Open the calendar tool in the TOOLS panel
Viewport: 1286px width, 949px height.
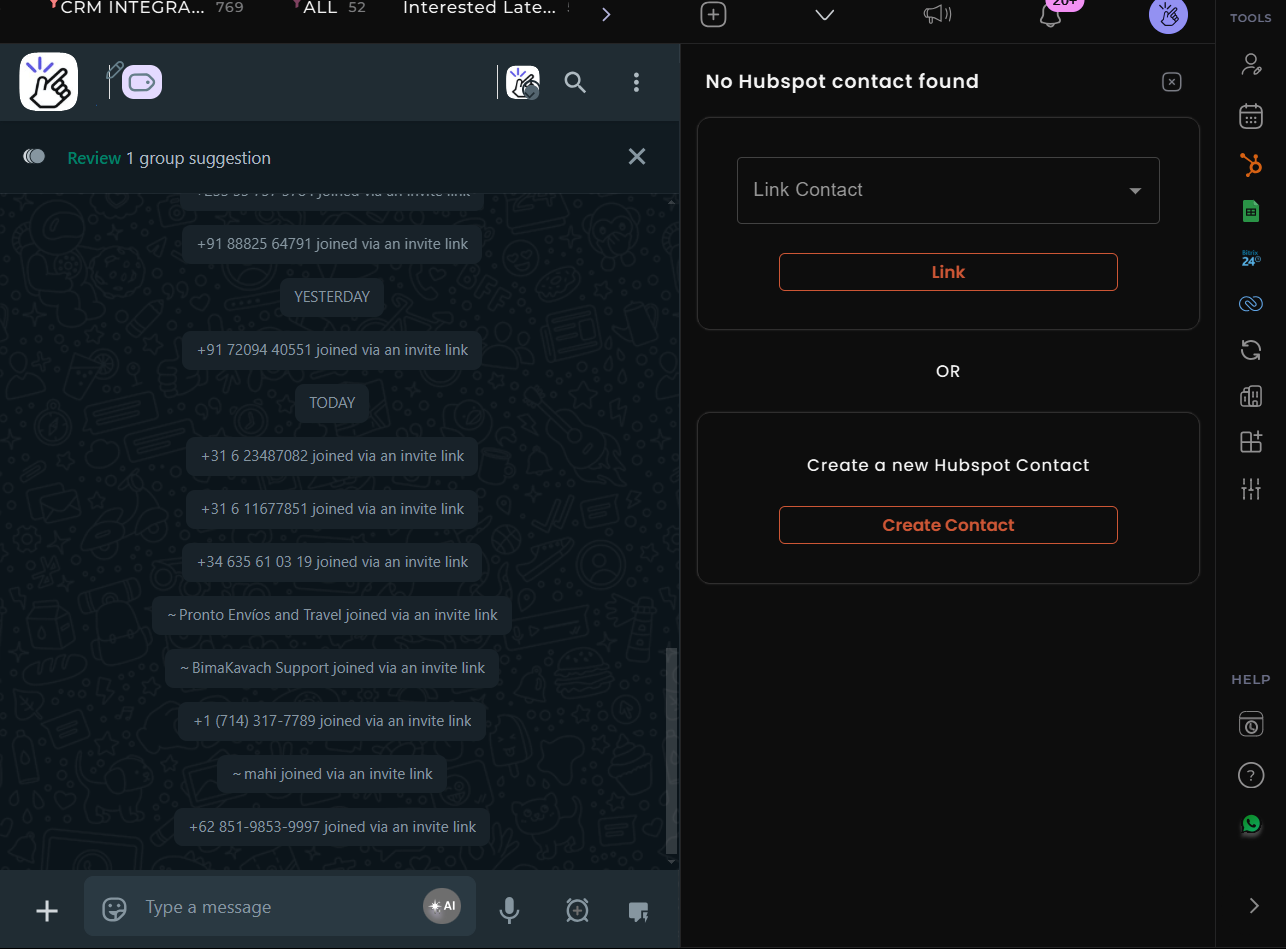[1251, 116]
